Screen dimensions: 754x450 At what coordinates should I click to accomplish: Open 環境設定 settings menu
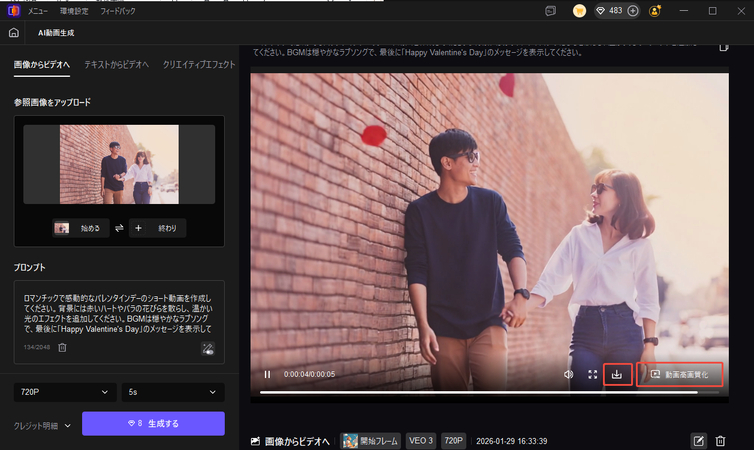point(74,11)
